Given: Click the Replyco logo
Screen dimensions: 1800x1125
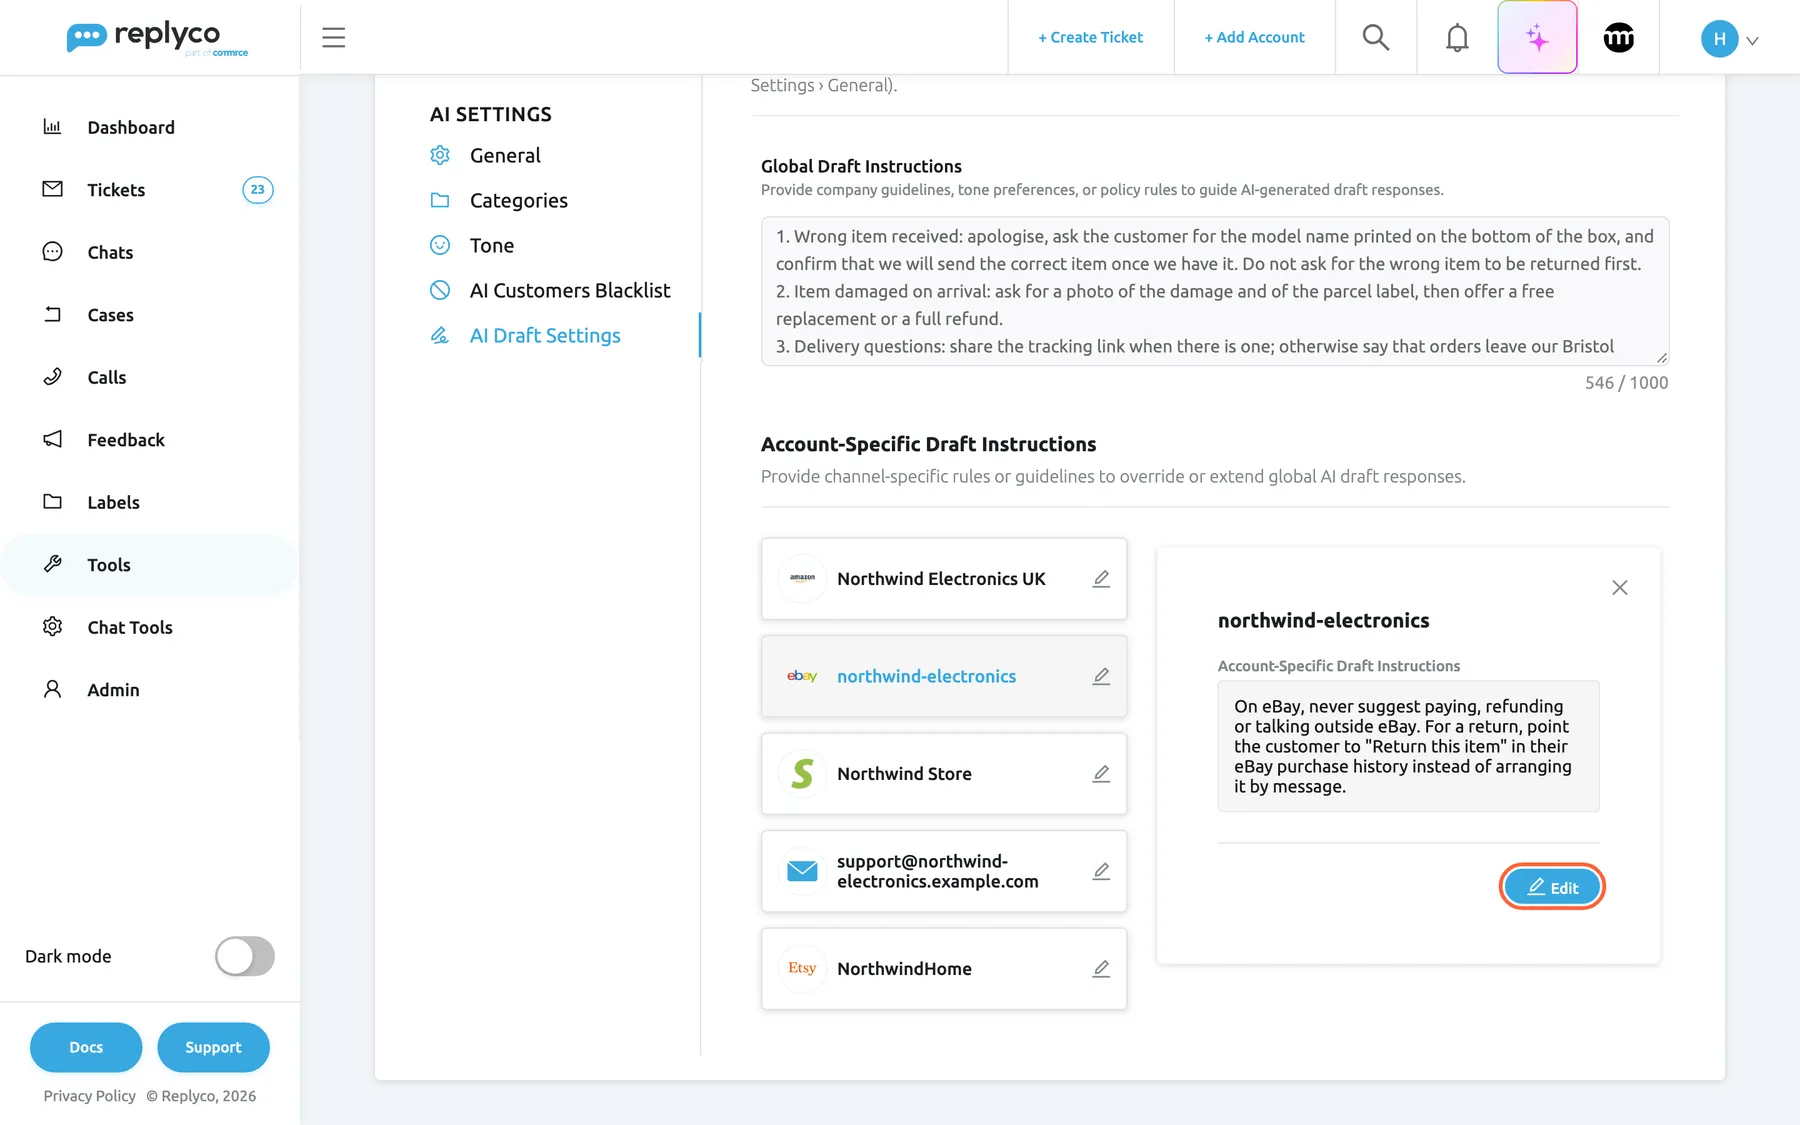Looking at the screenshot, I should click(x=157, y=38).
